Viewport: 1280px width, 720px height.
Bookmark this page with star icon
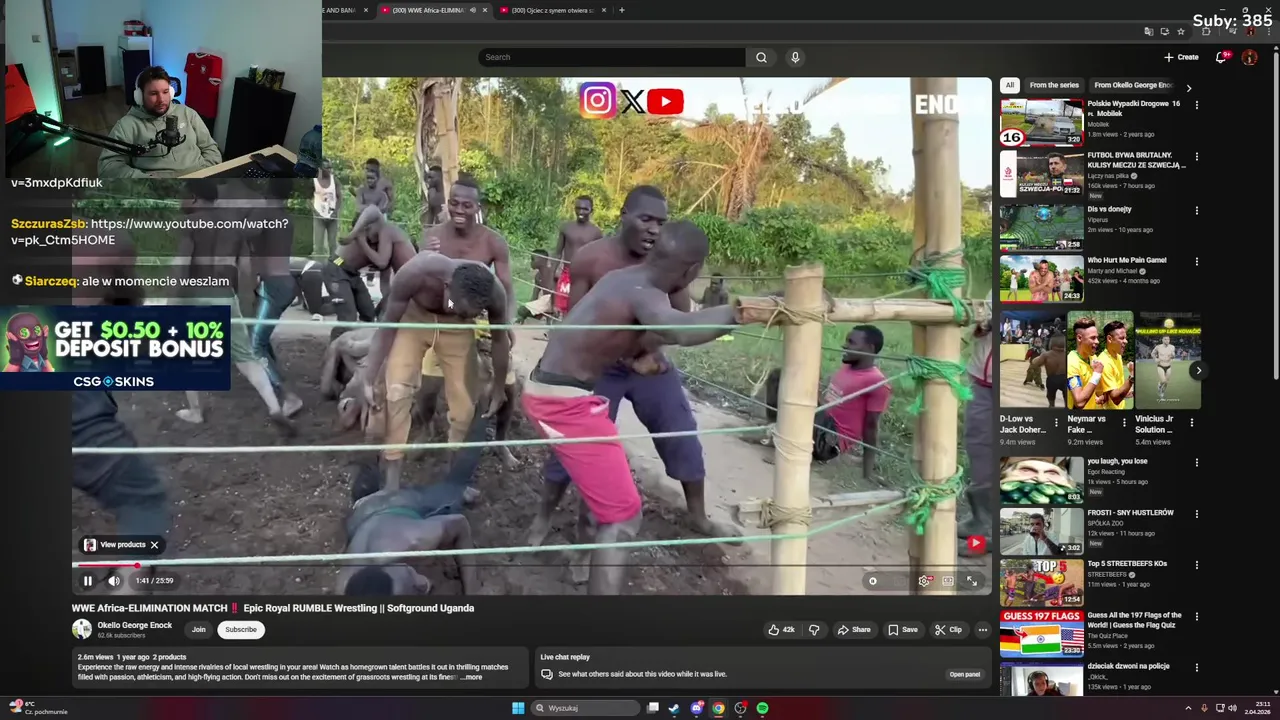click(x=1181, y=31)
